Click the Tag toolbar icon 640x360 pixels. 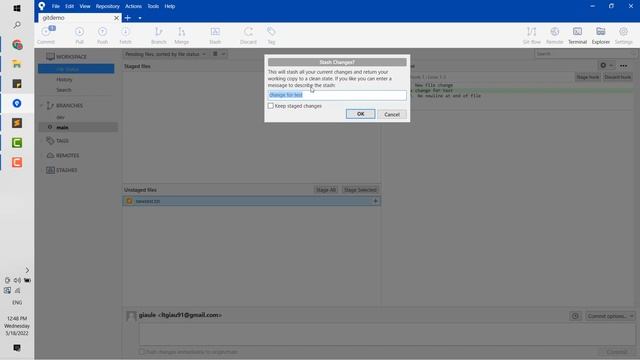click(271, 35)
